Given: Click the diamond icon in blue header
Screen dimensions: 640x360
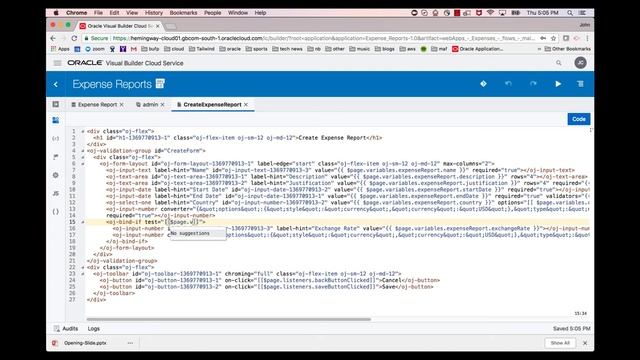Looking at the screenshot, I should [483, 84].
